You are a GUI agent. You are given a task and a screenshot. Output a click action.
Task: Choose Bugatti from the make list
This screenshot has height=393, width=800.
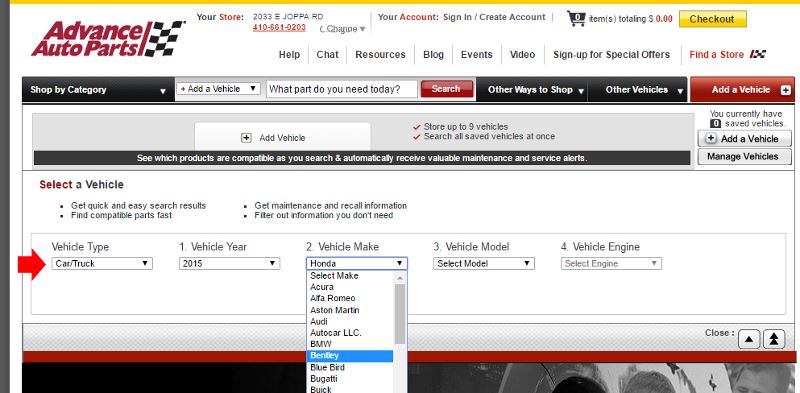pos(350,379)
